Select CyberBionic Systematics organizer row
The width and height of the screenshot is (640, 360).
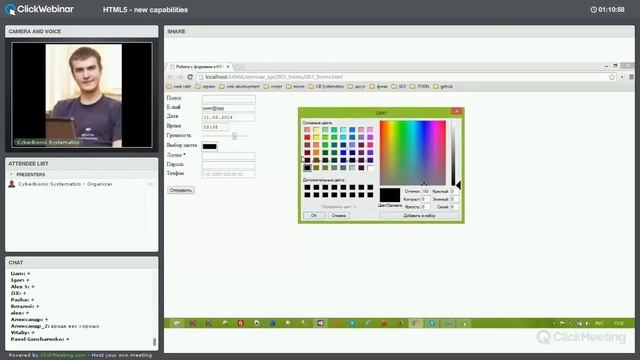(81, 184)
